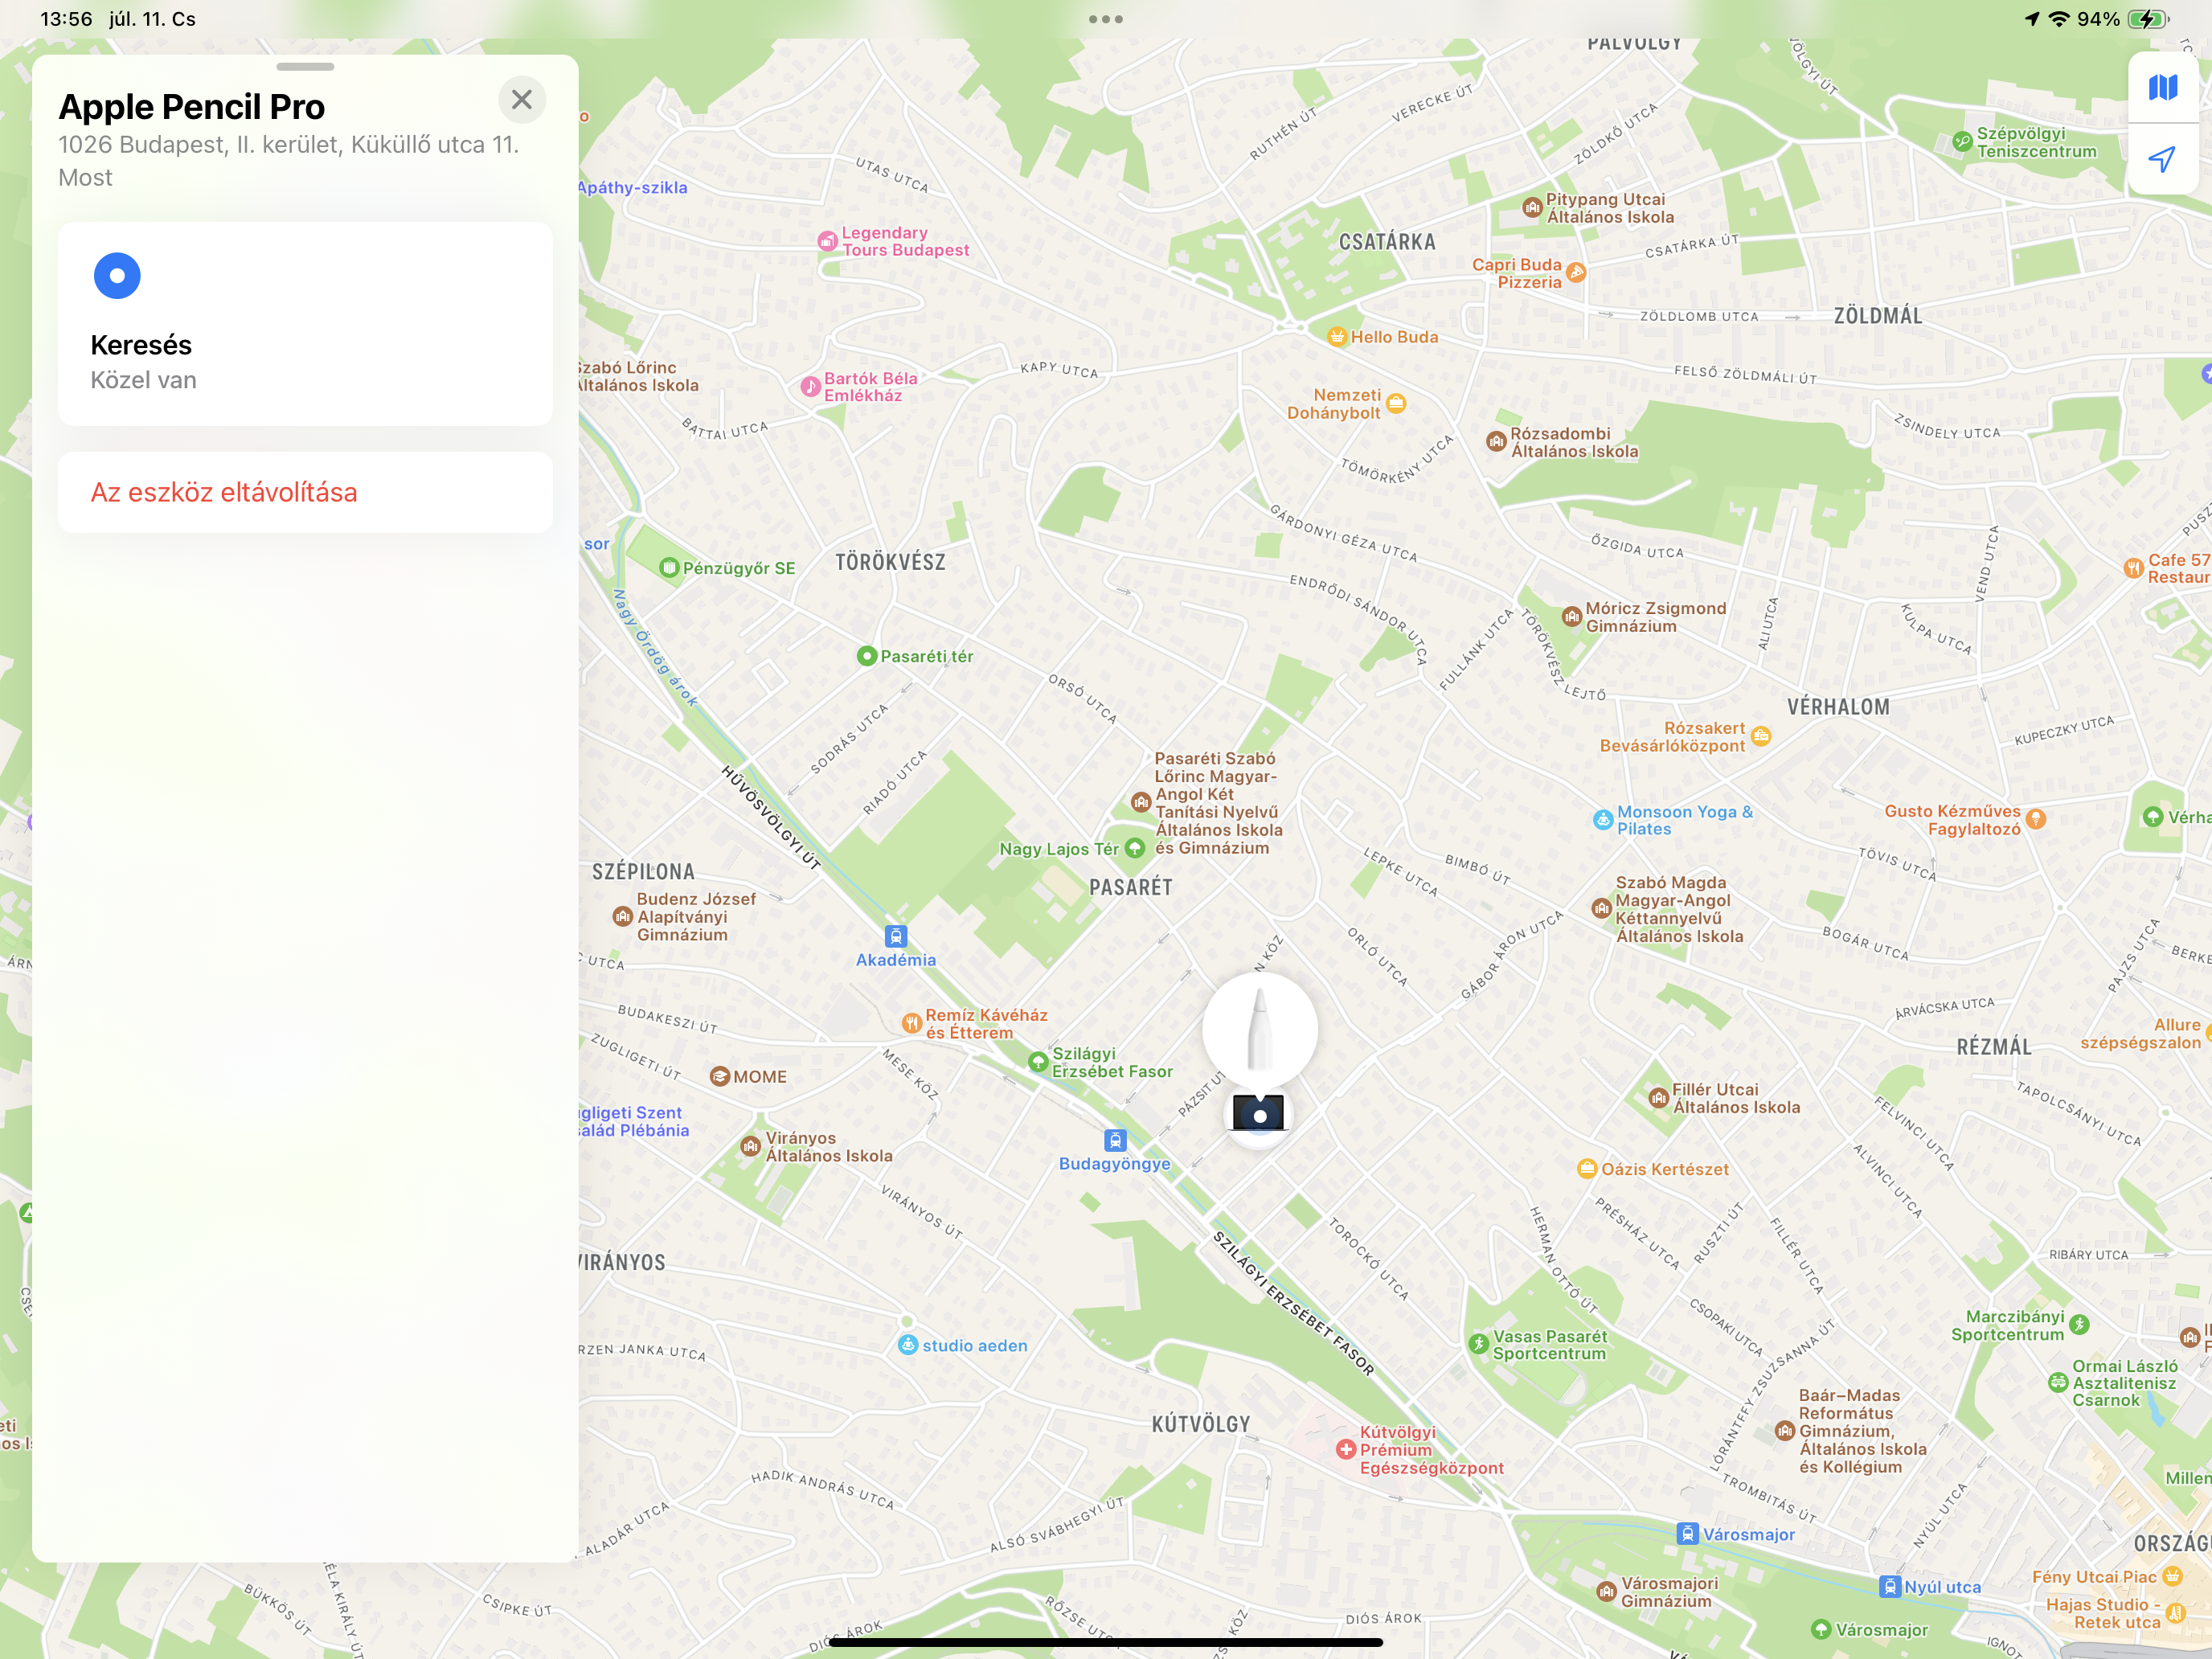The image size is (2212, 1659).
Task: Select the Remíz Kávéház restaurant marker
Action: (x=911, y=1023)
